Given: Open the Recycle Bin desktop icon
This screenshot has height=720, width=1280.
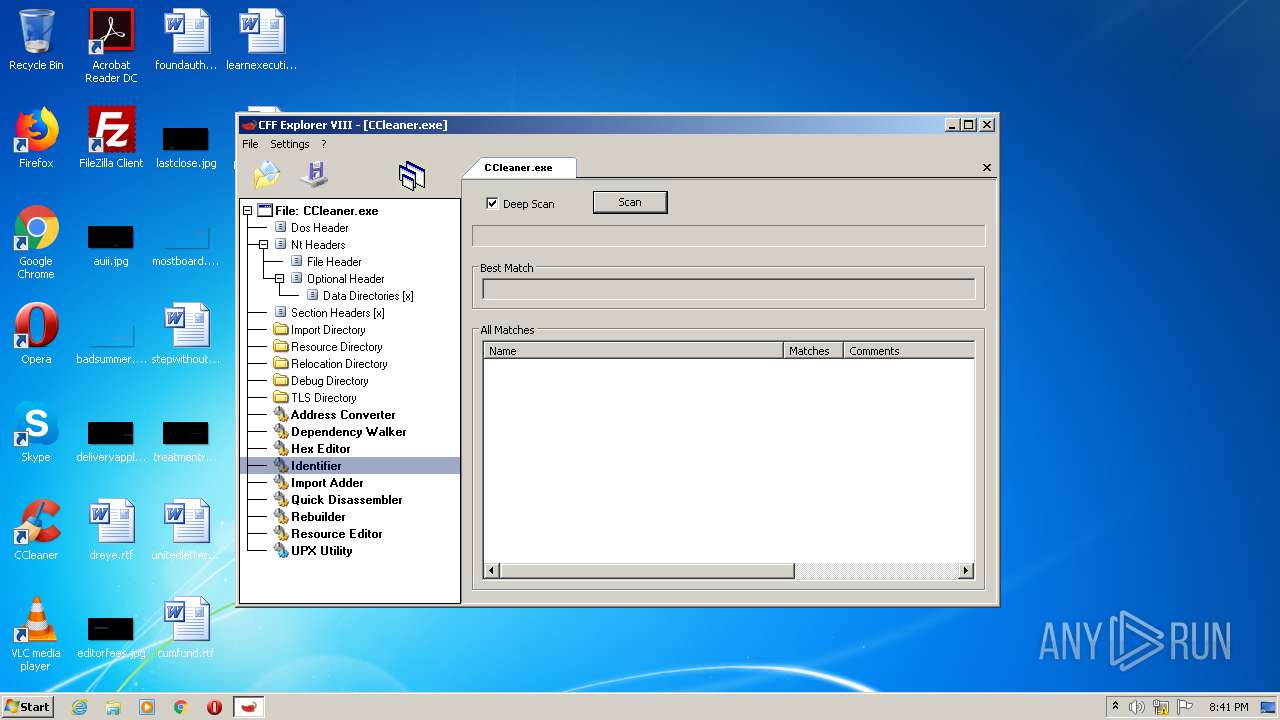Looking at the screenshot, I should [36, 40].
